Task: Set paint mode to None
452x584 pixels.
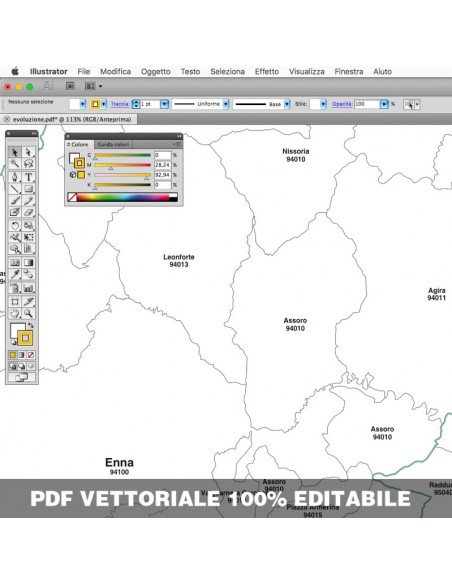Action: tap(31, 355)
